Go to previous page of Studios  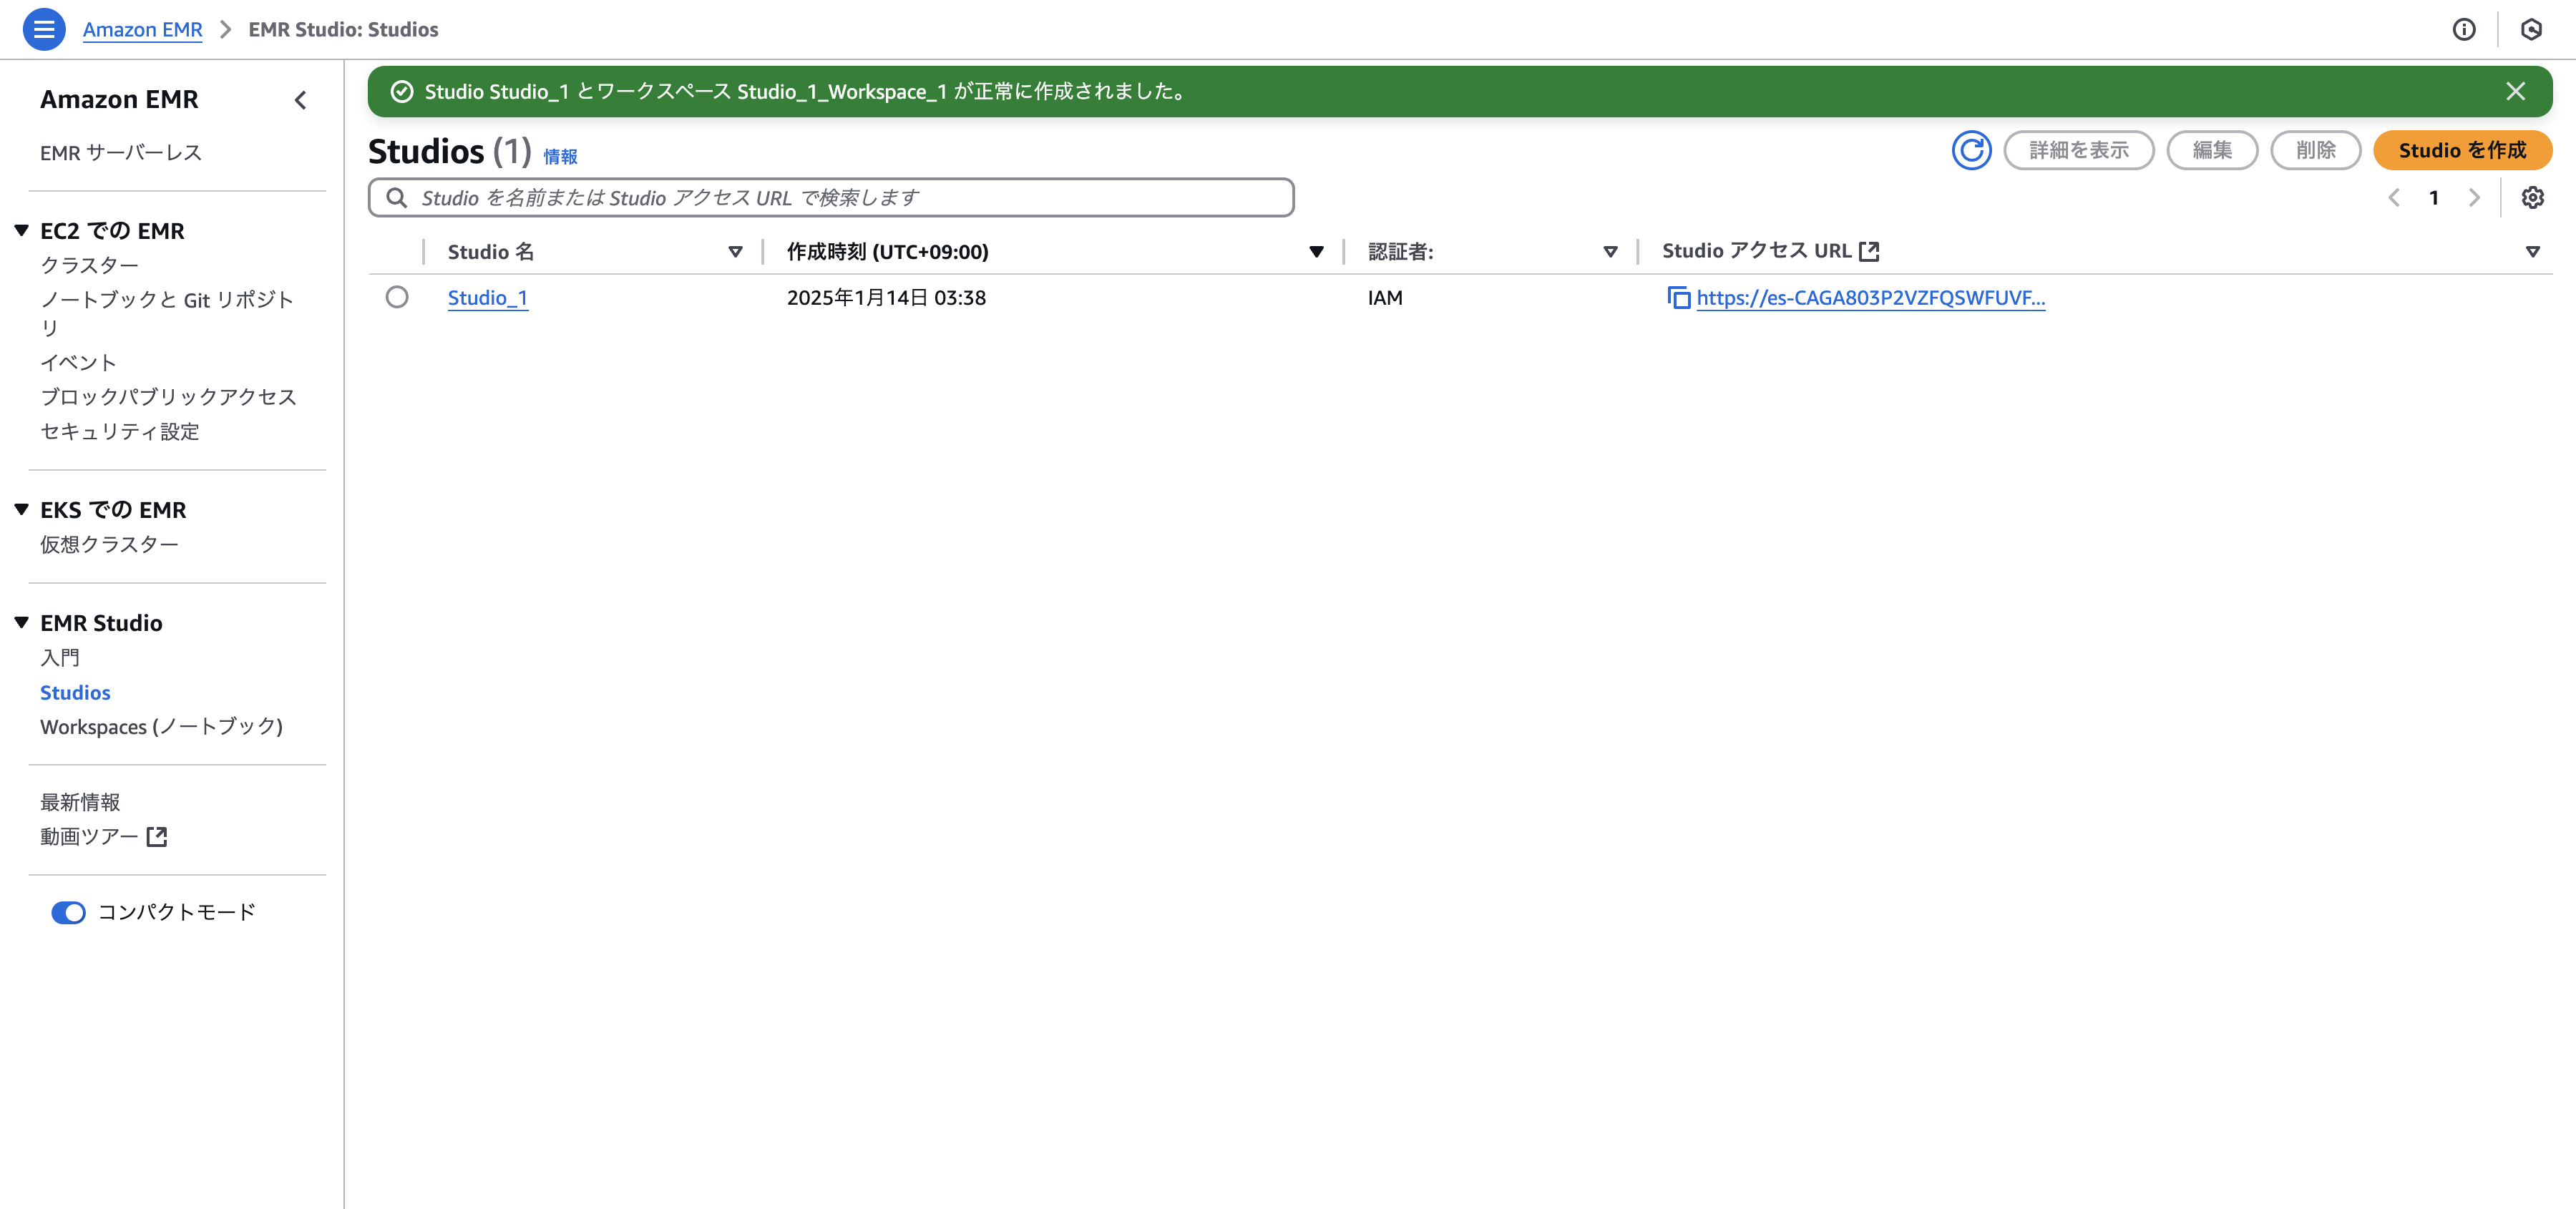2394,197
